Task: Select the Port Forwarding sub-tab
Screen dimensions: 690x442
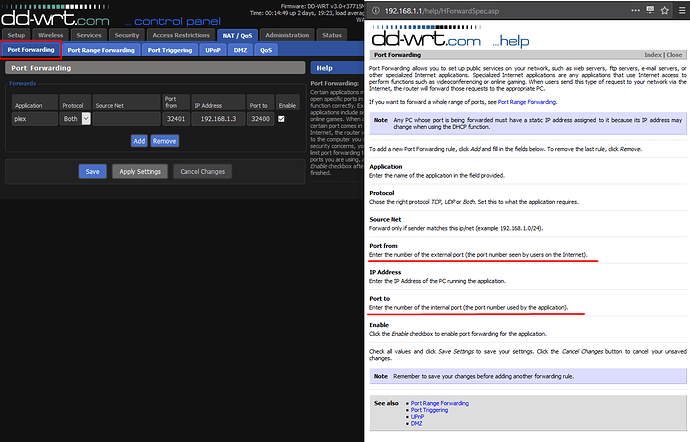Action: tap(31, 50)
